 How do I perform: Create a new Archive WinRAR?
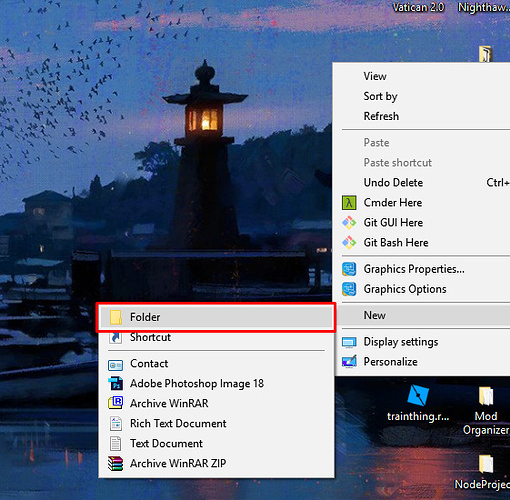tap(216, 403)
